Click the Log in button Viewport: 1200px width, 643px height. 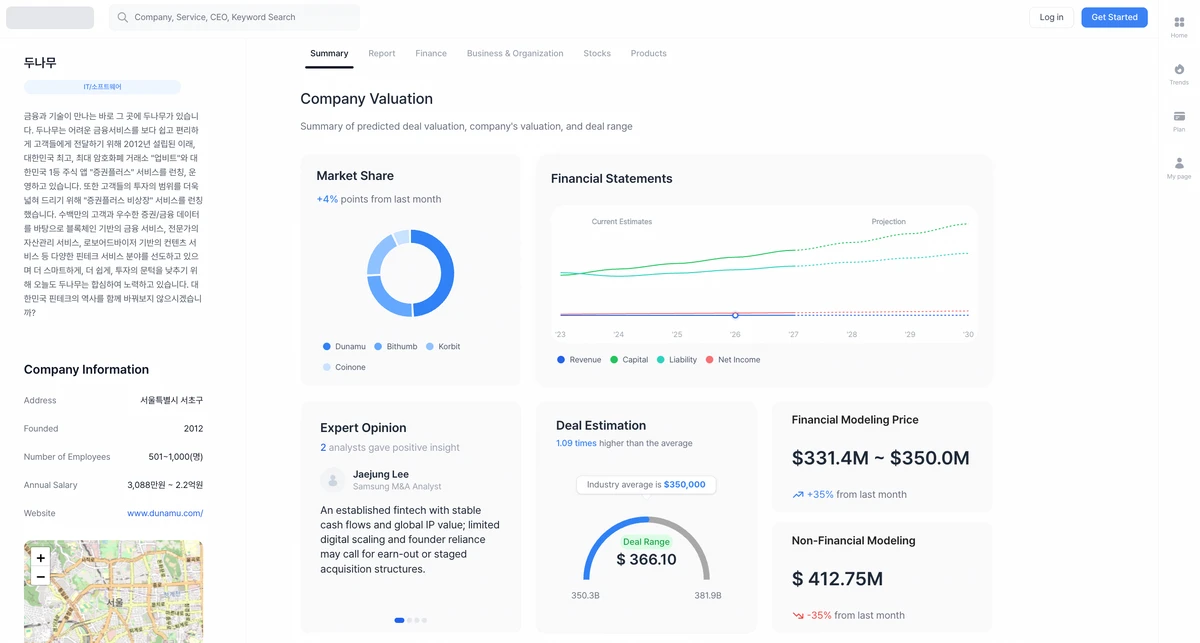coord(1051,17)
